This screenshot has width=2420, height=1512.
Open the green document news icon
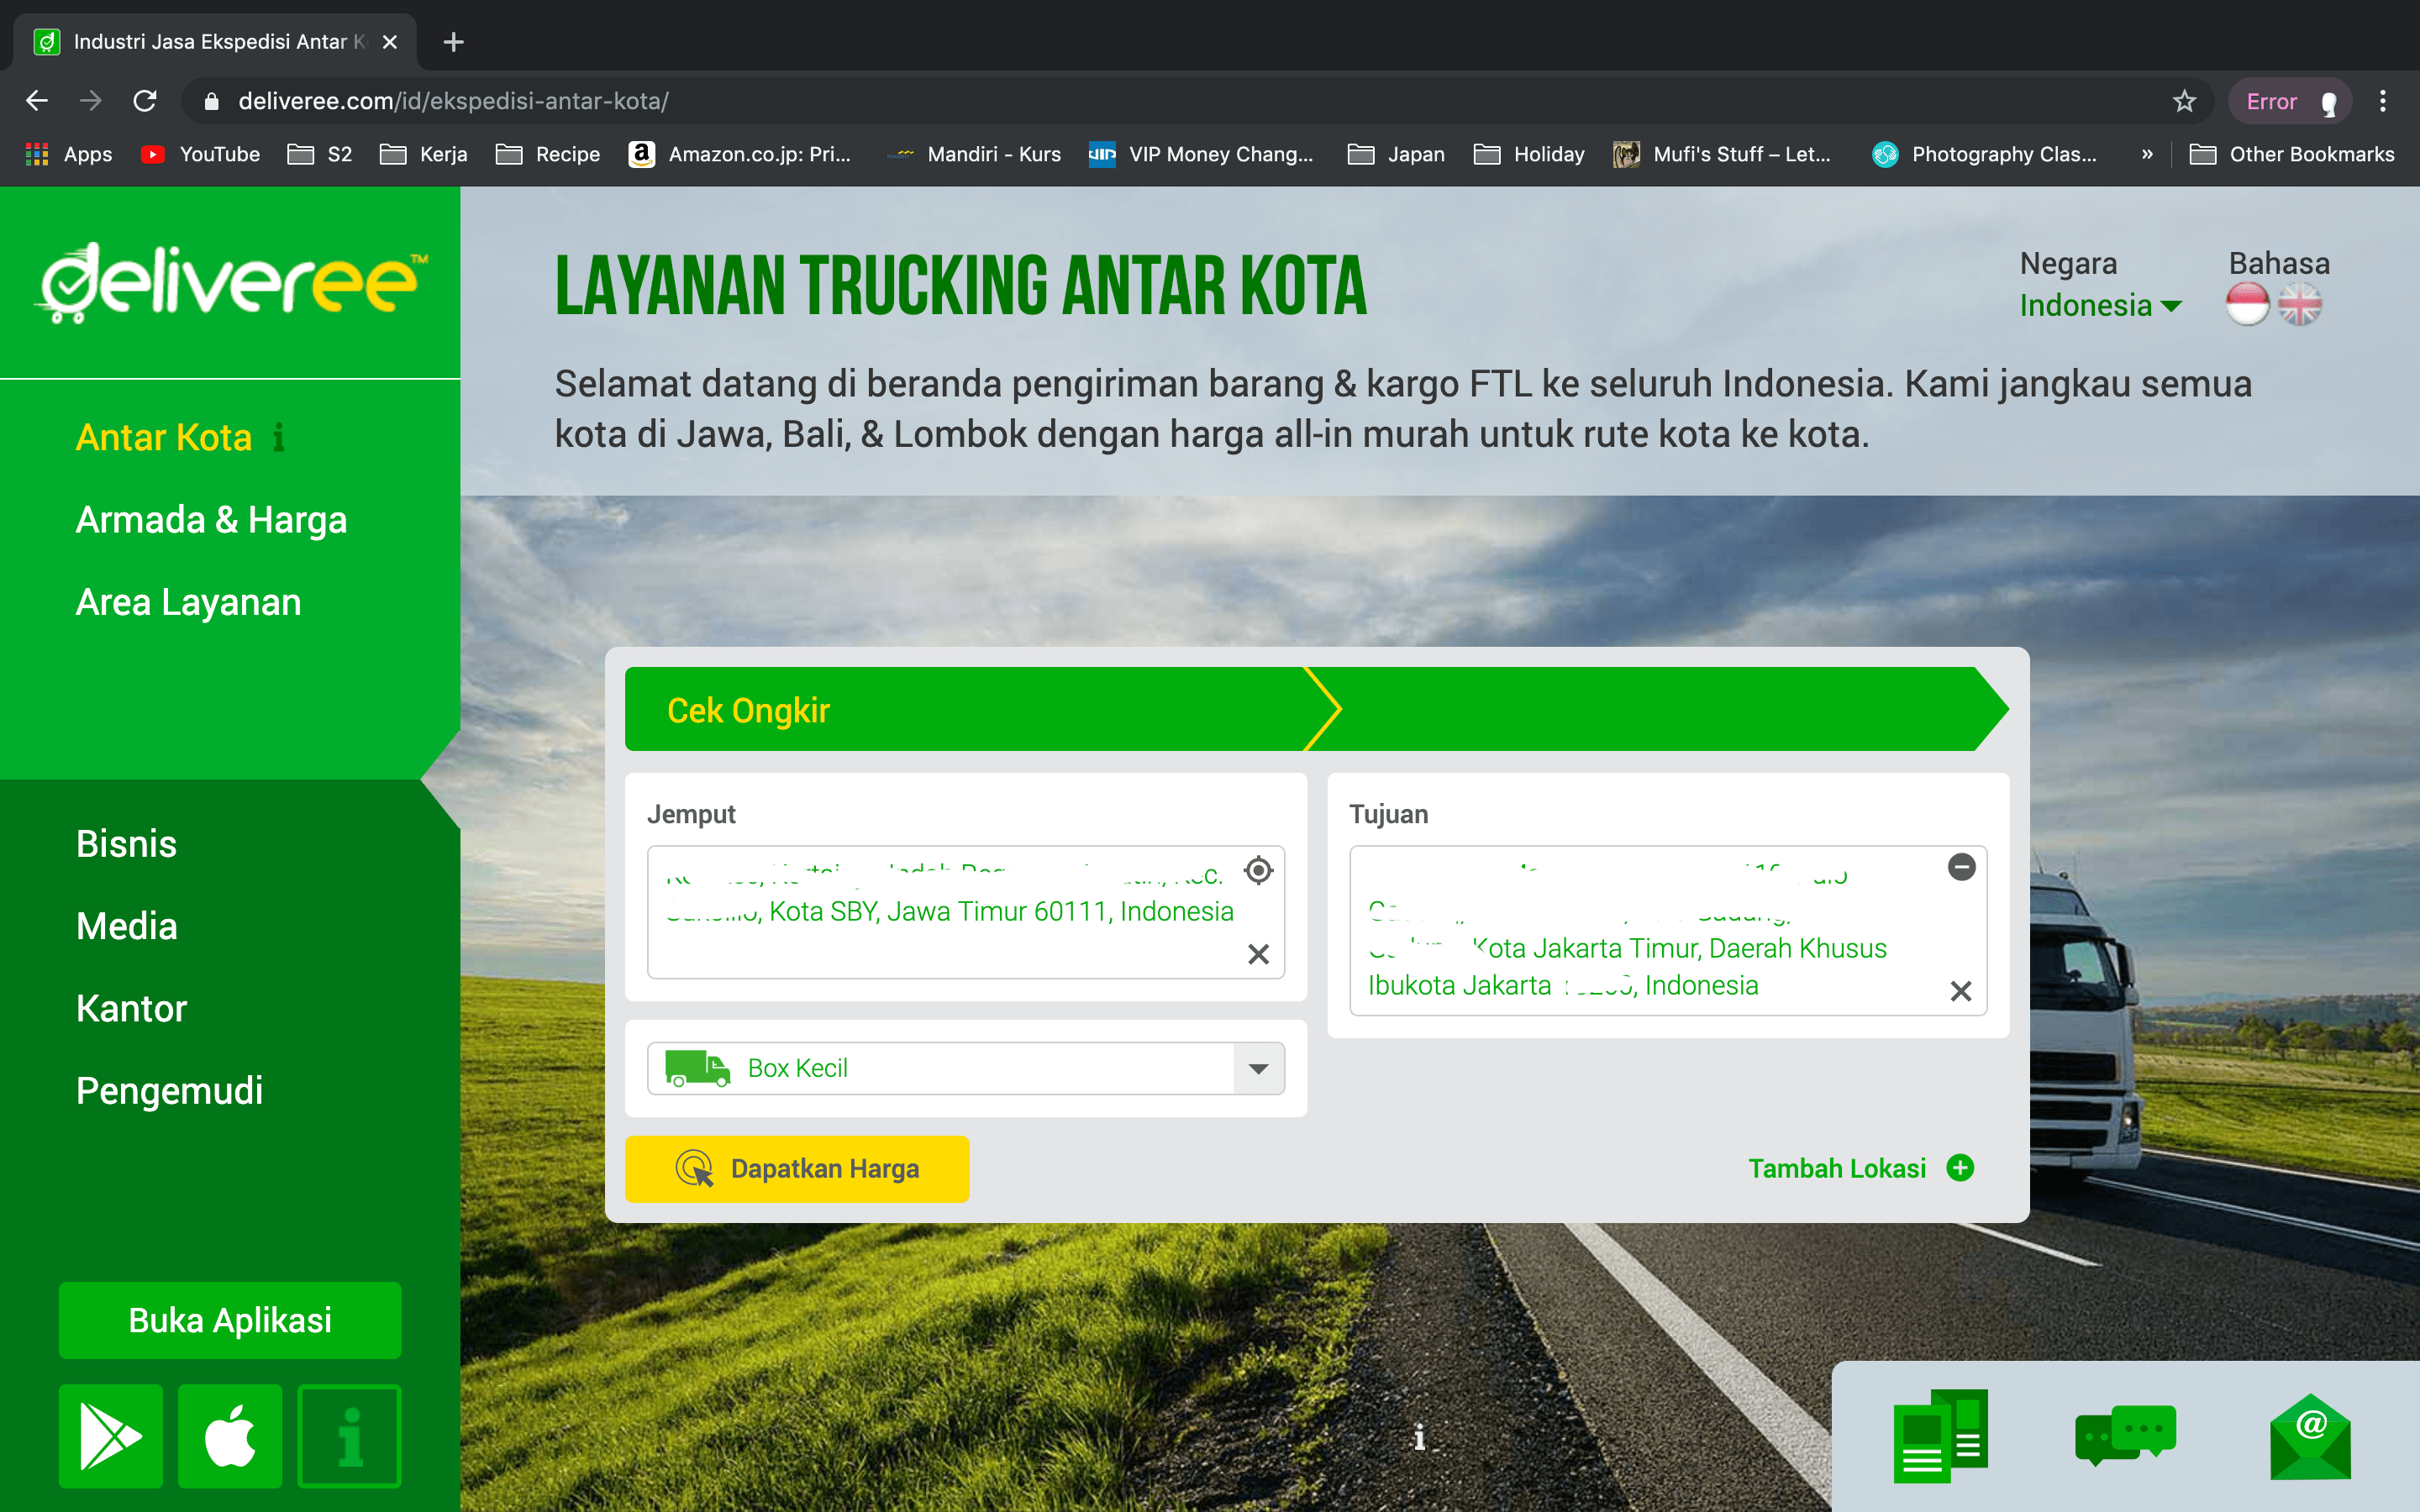[x=1940, y=1436]
